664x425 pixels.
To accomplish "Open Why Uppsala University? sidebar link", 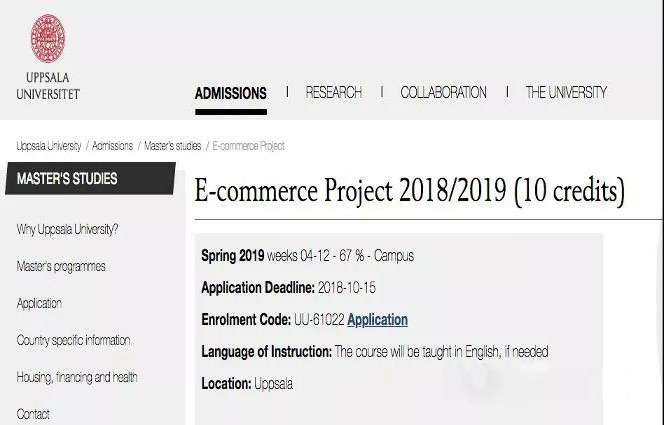I will click(67, 229).
